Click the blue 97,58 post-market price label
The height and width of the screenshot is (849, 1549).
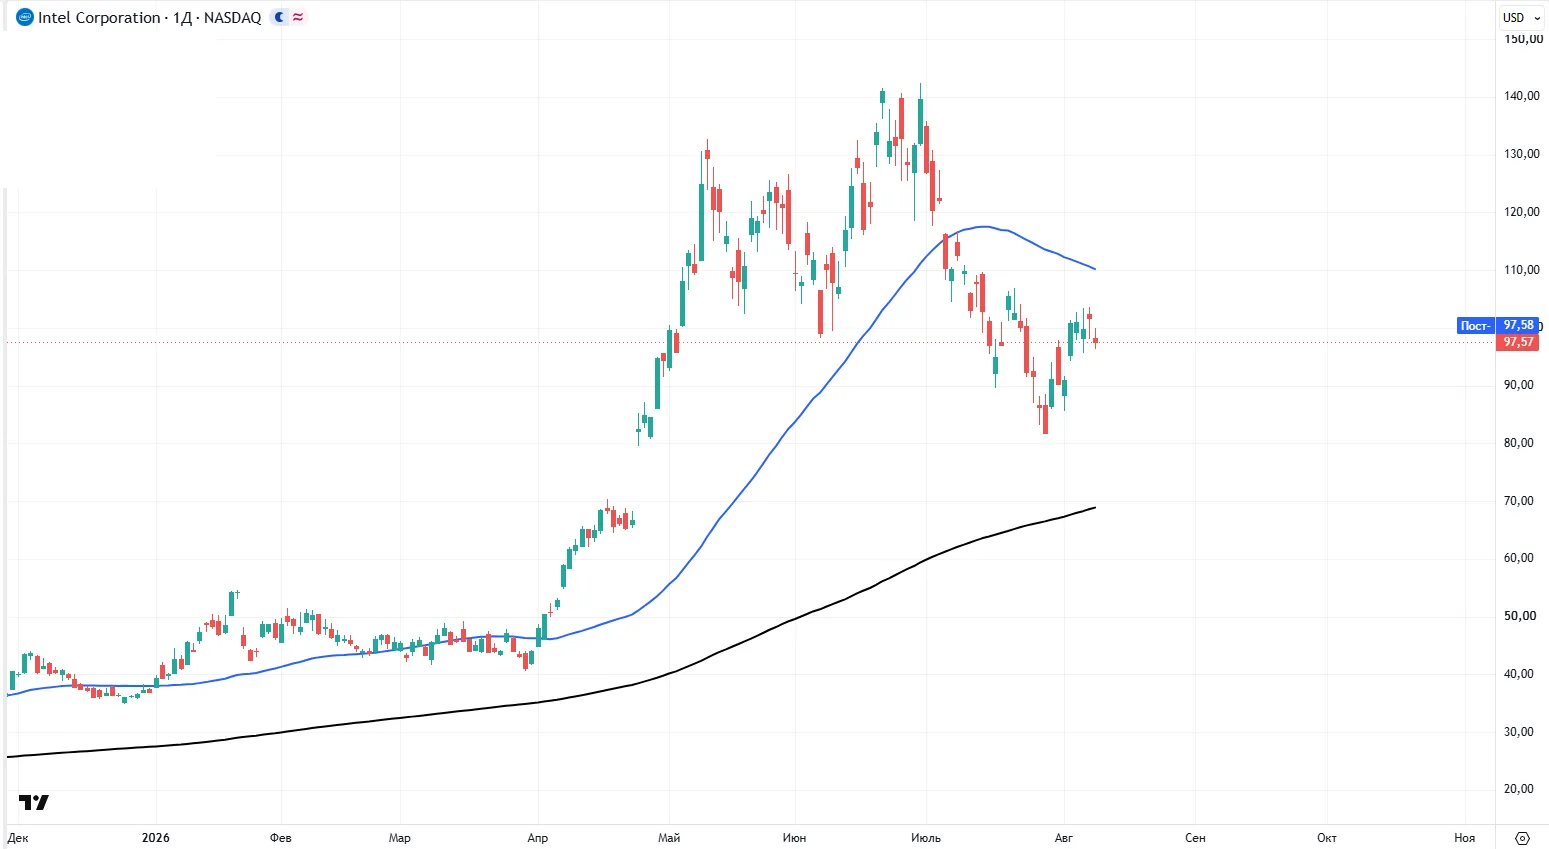pyautogui.click(x=1518, y=325)
